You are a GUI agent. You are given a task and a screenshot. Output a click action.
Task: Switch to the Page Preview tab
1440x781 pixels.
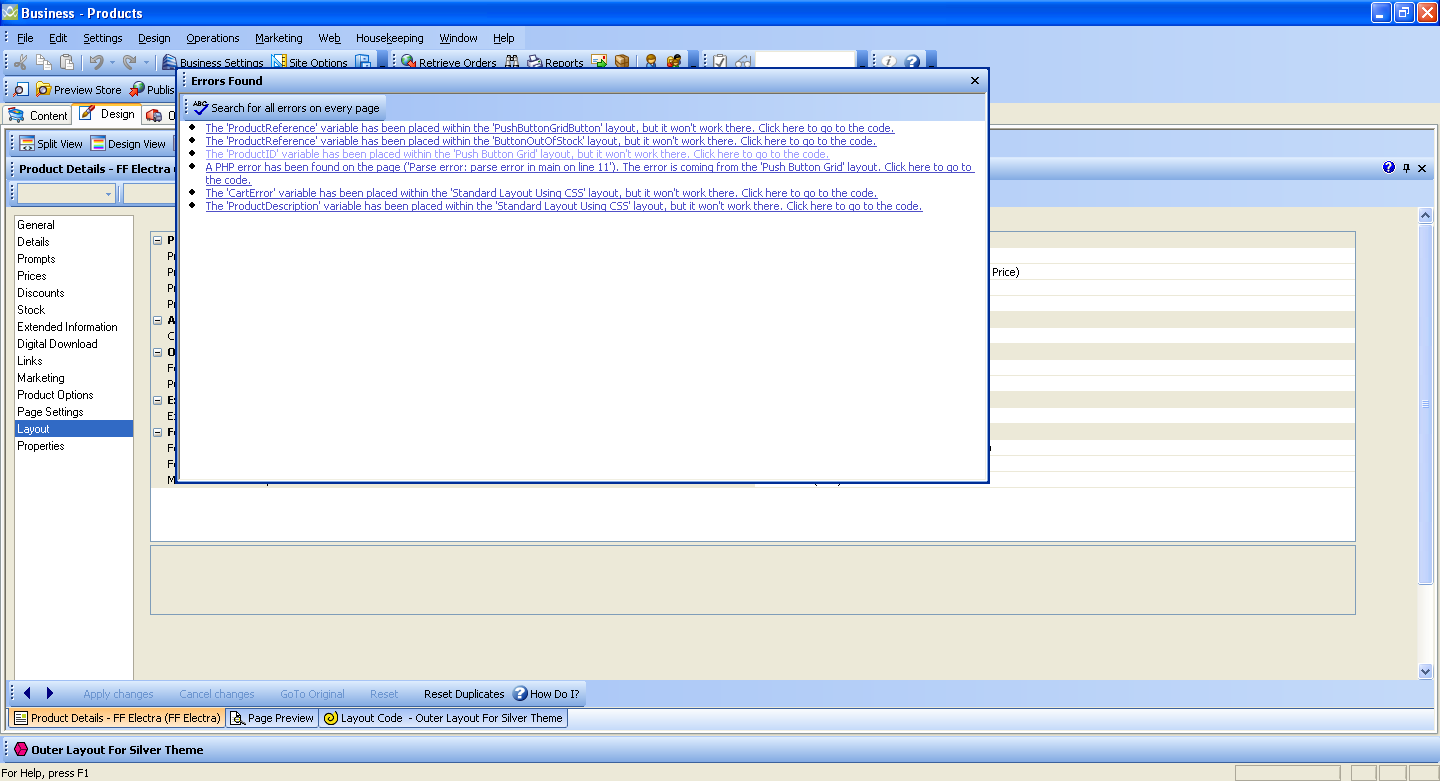(x=272, y=718)
